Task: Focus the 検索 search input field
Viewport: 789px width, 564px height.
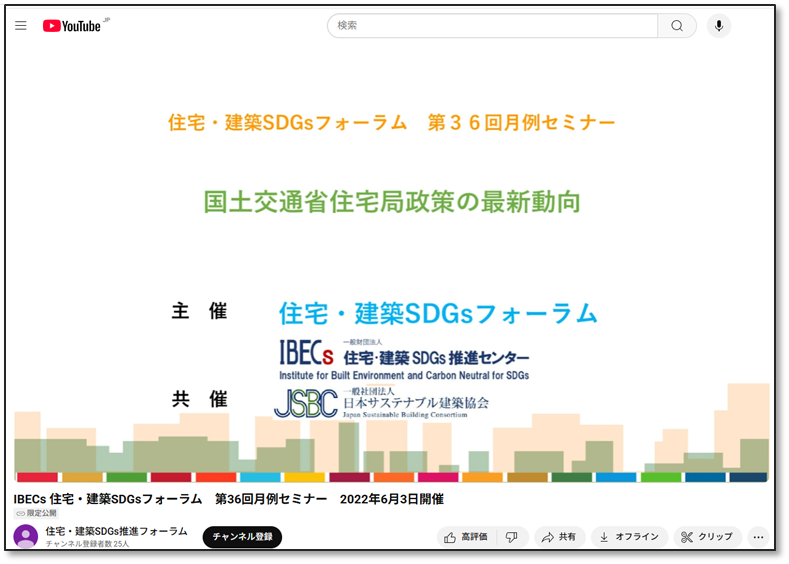Action: point(492,26)
